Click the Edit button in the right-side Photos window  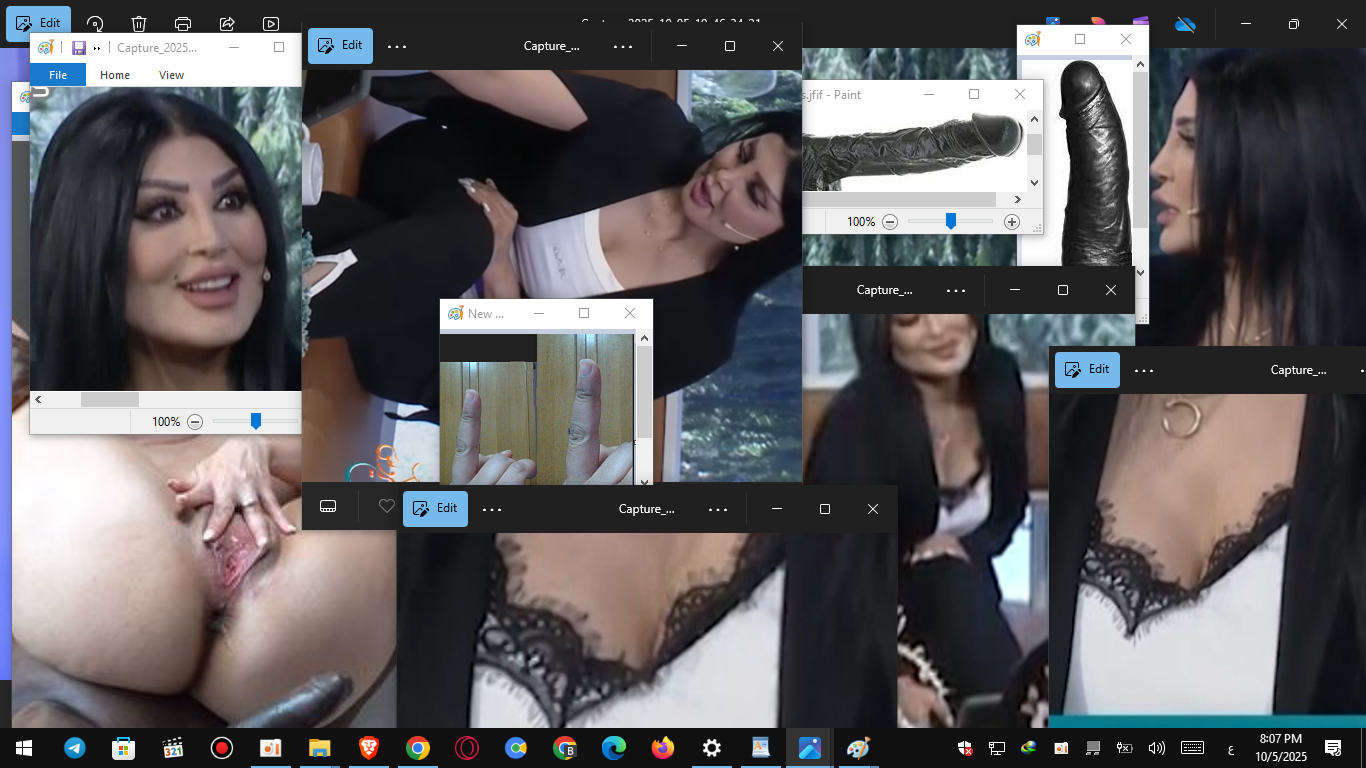click(1087, 370)
